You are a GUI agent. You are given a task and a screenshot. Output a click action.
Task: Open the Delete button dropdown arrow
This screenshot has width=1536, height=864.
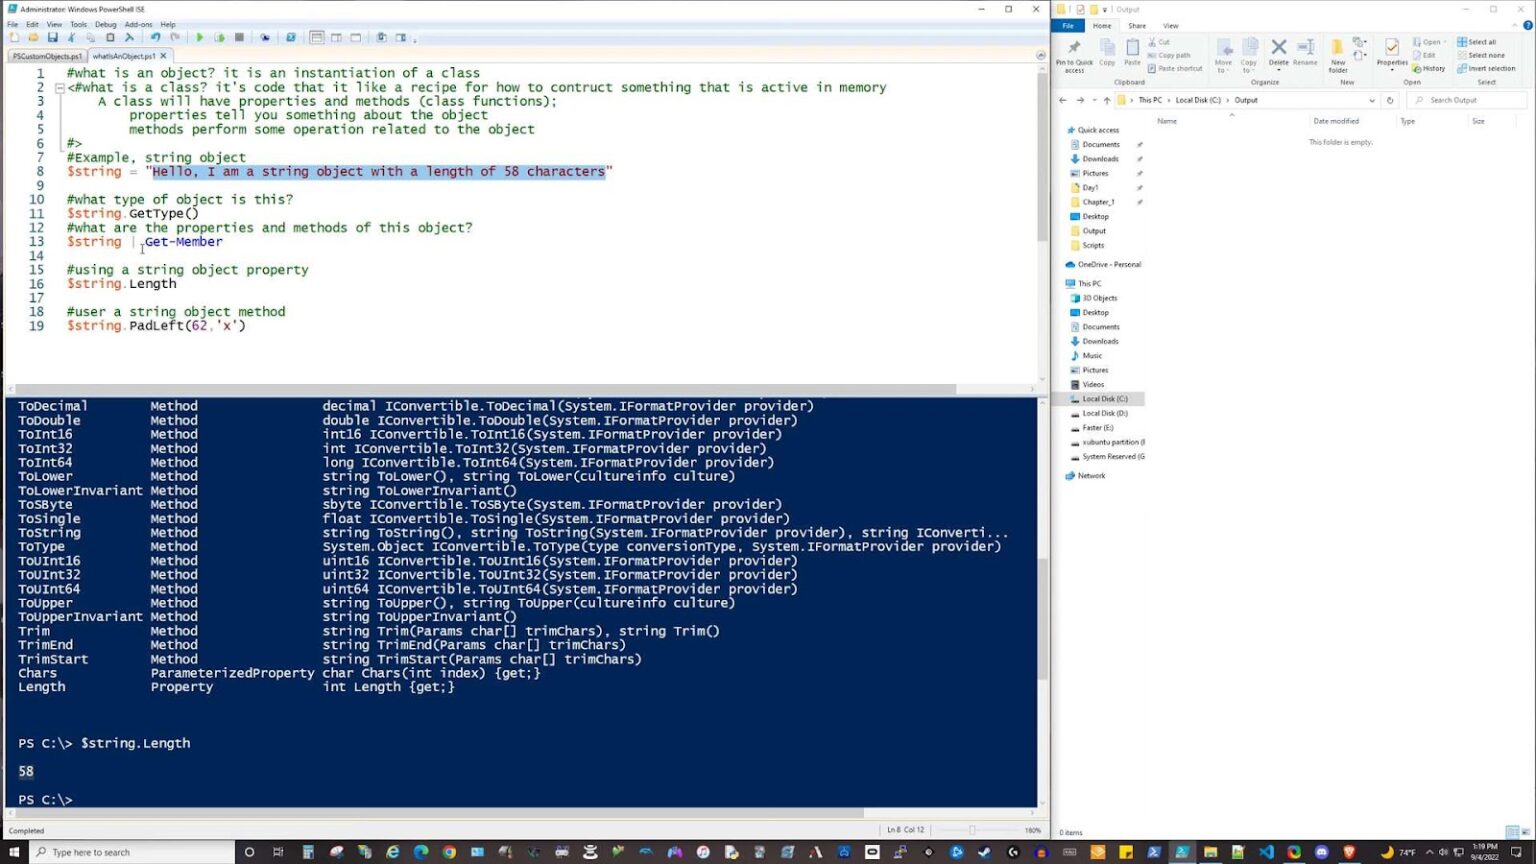[1278, 70]
